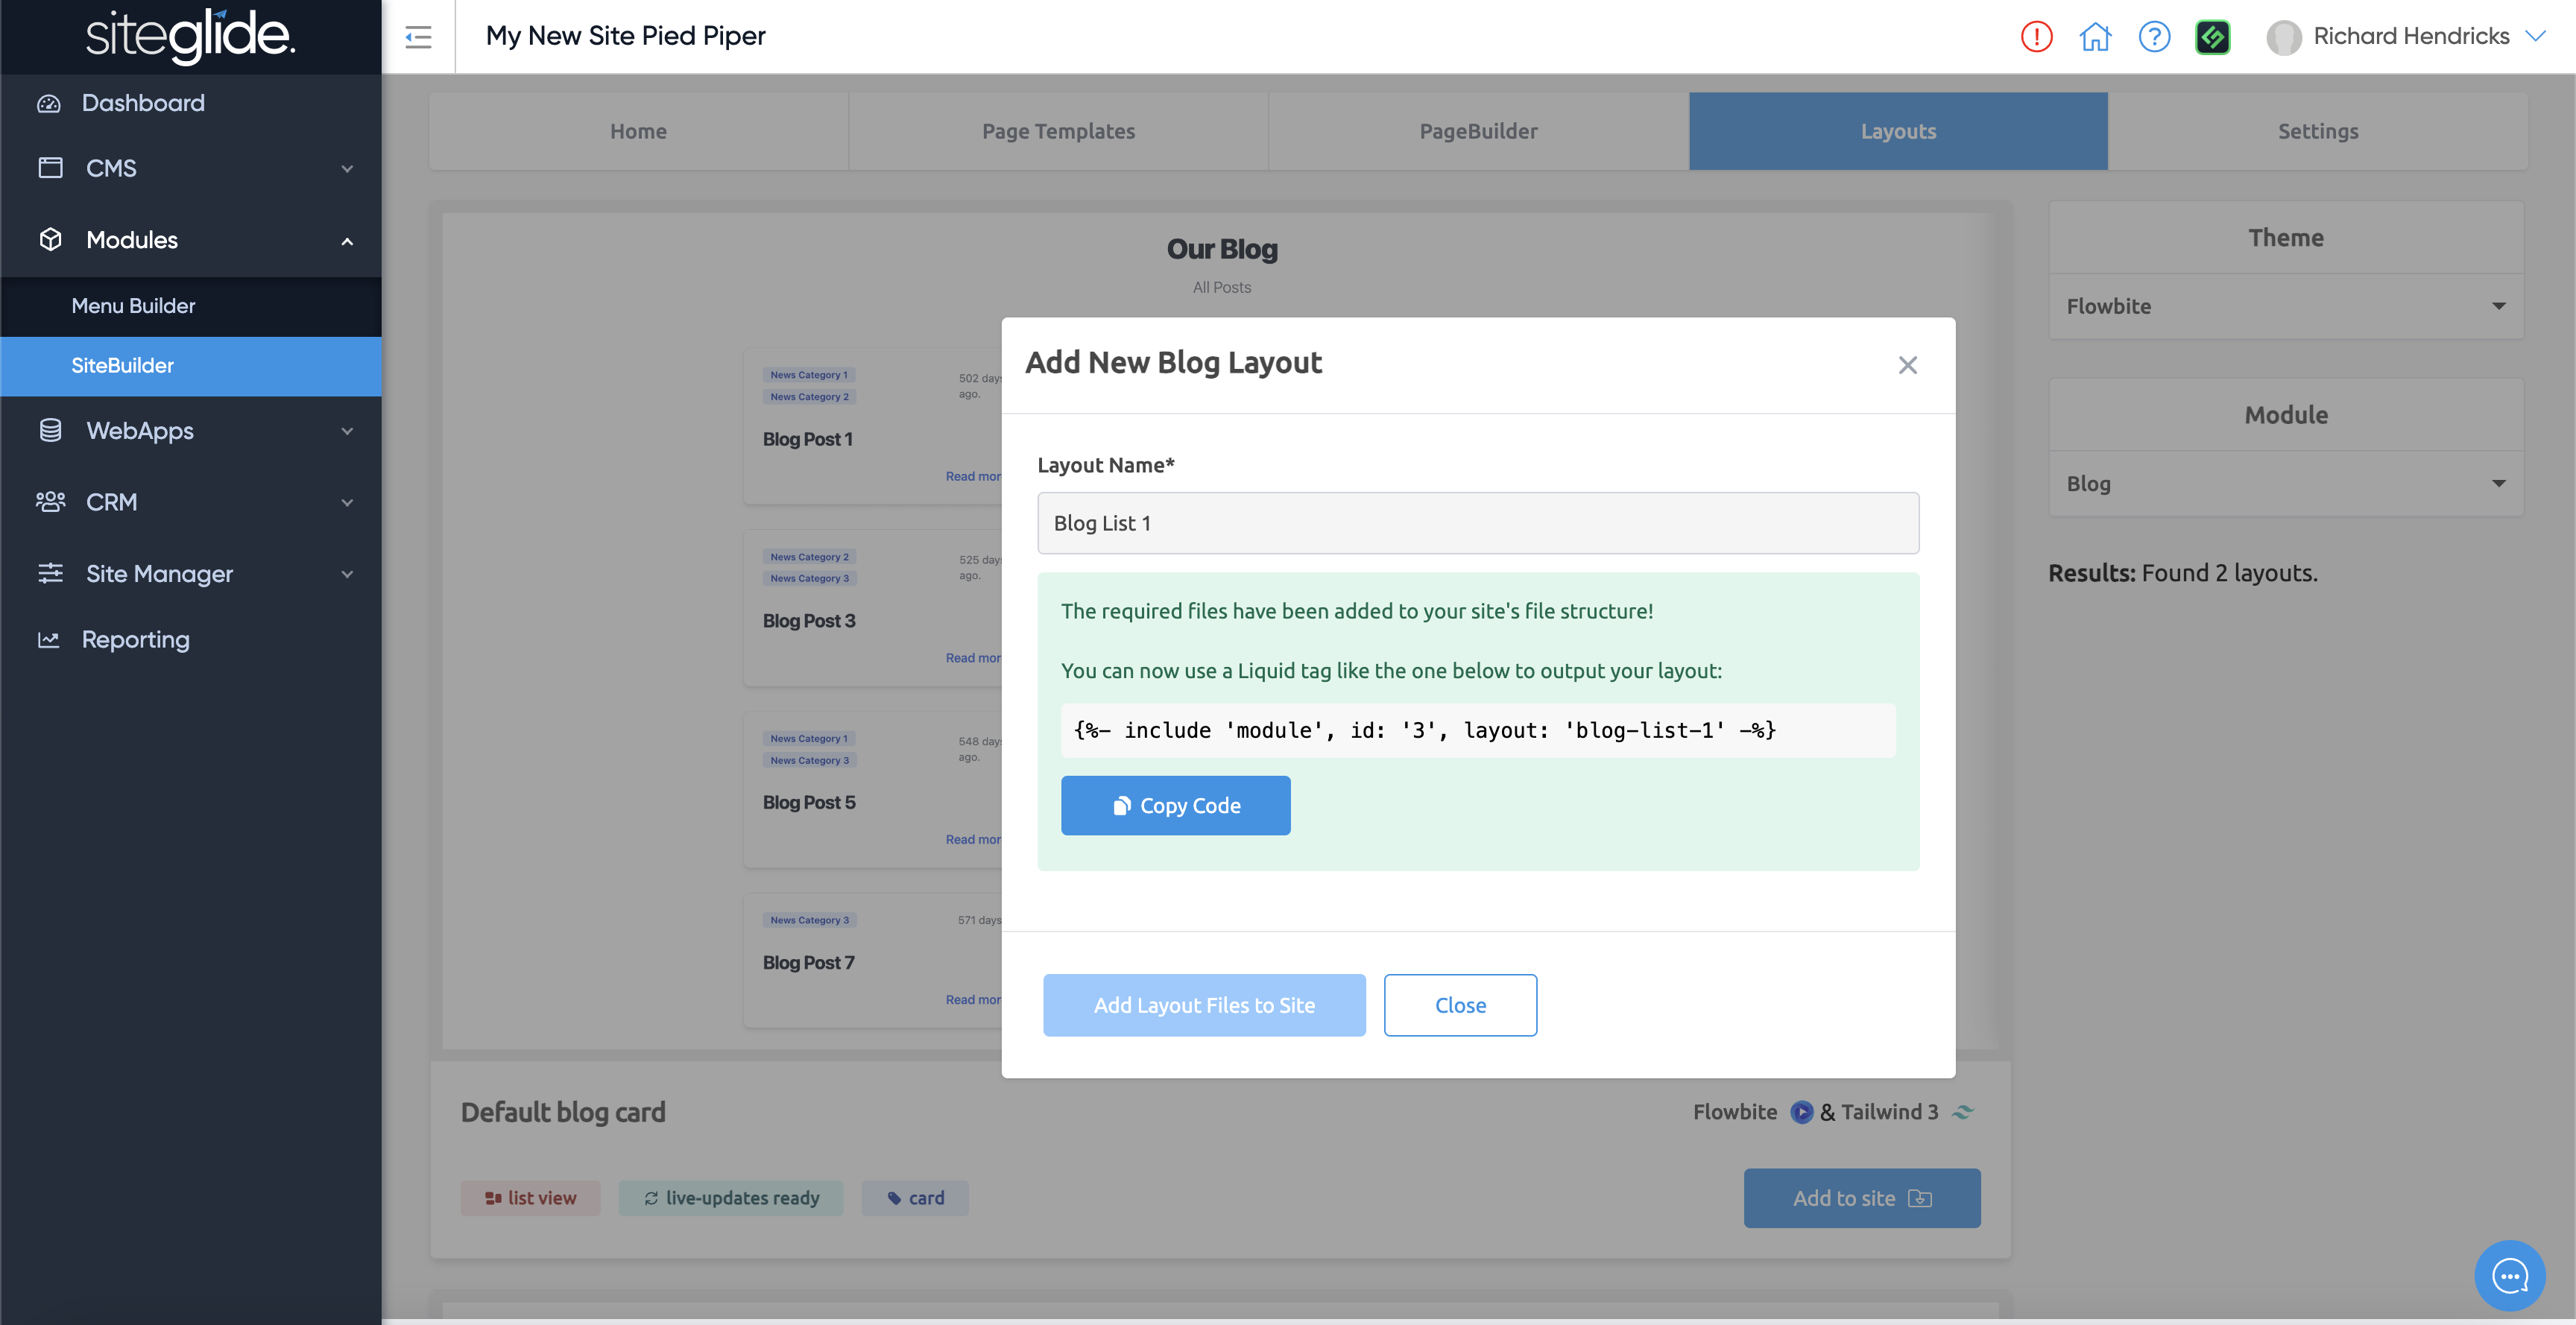Click the help question mark icon
The width and height of the screenshot is (2576, 1325).
(x=2154, y=37)
